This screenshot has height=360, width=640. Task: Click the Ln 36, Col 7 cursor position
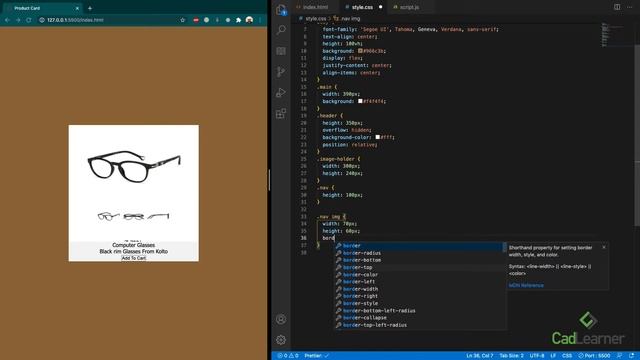[480, 356]
